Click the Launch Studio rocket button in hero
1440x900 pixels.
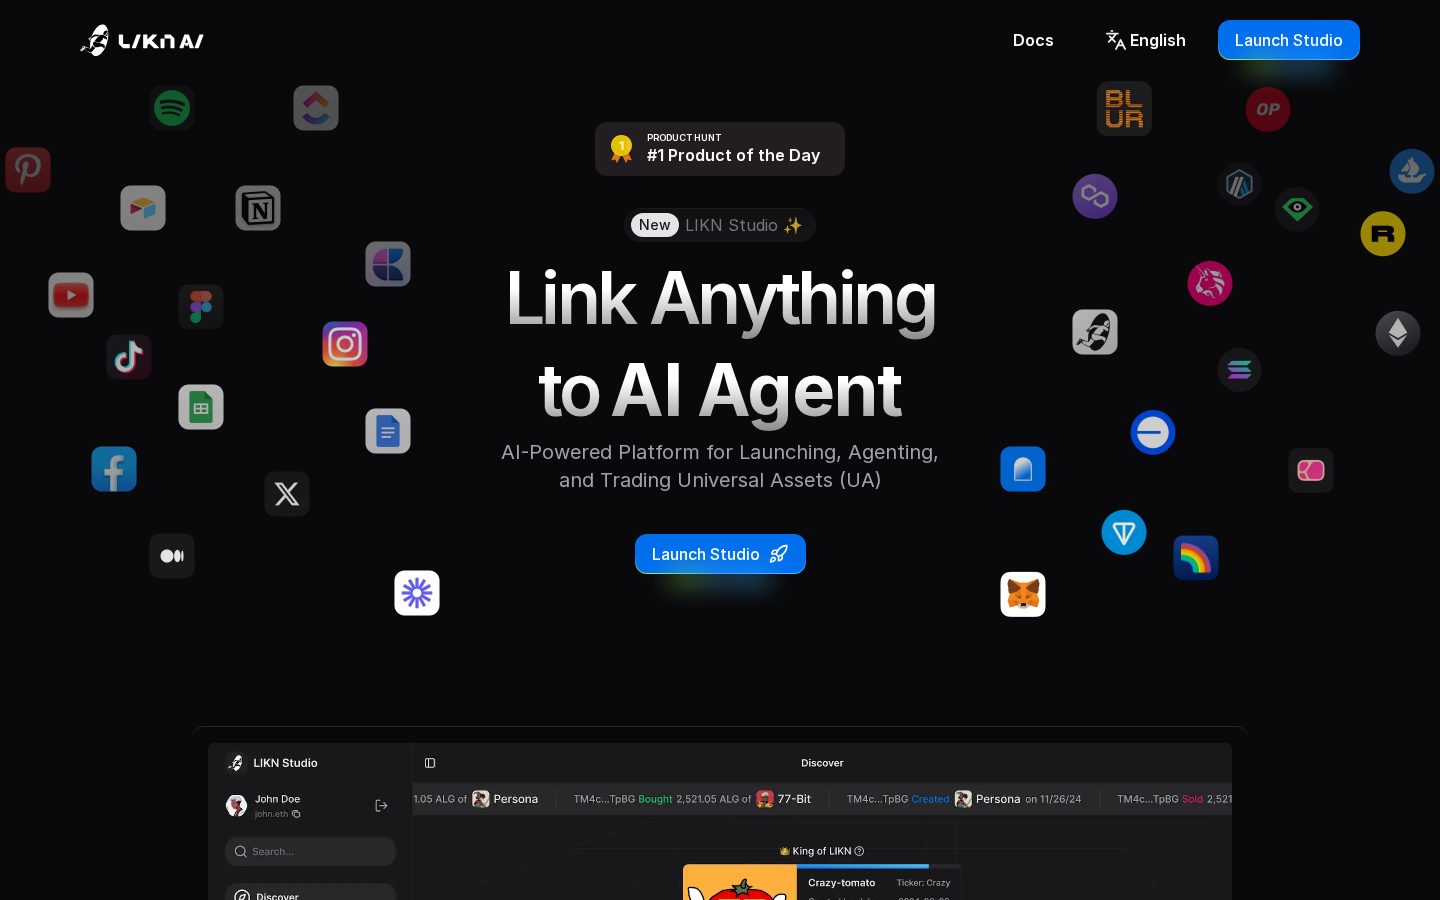point(720,554)
